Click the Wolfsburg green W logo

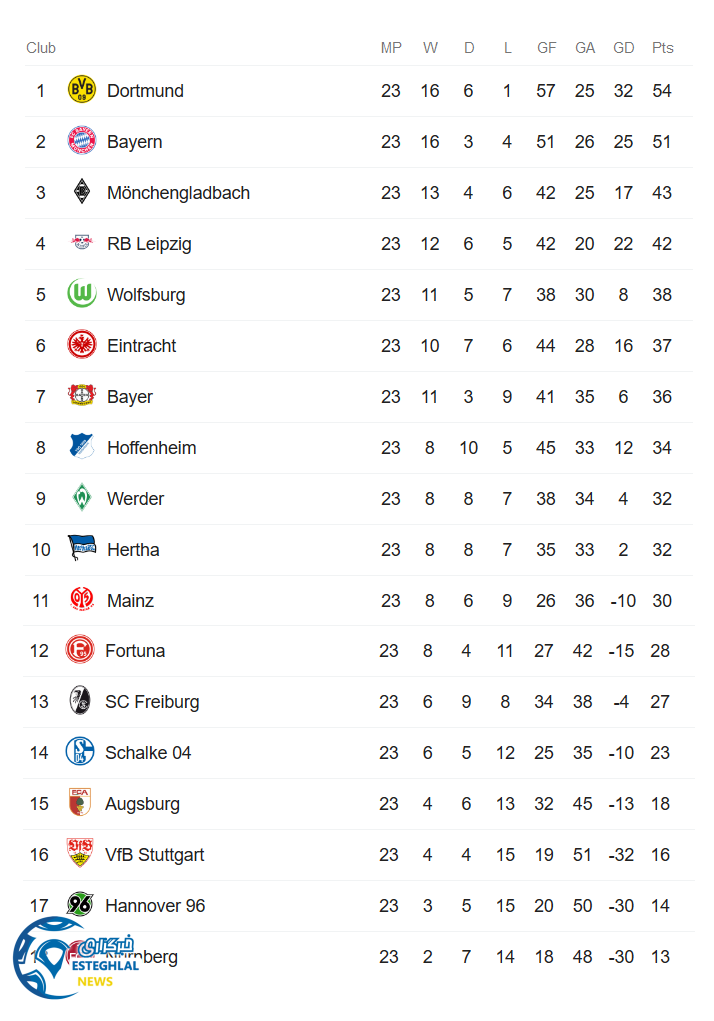pos(82,295)
